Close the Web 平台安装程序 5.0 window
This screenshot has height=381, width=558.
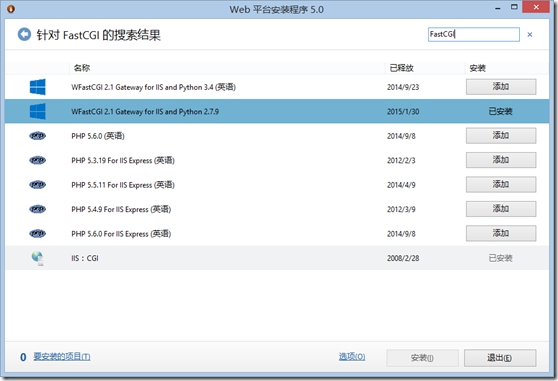pyautogui.click(x=536, y=7)
